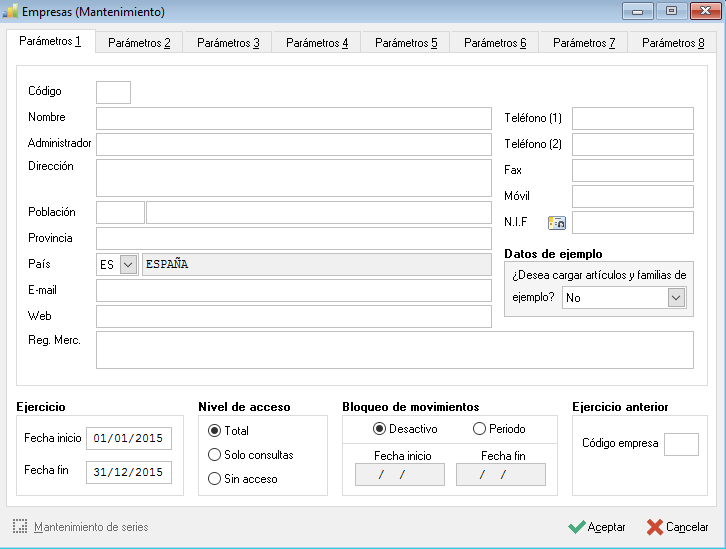Focus the Código input box
The height and width of the screenshot is (549, 726).
coord(113,92)
